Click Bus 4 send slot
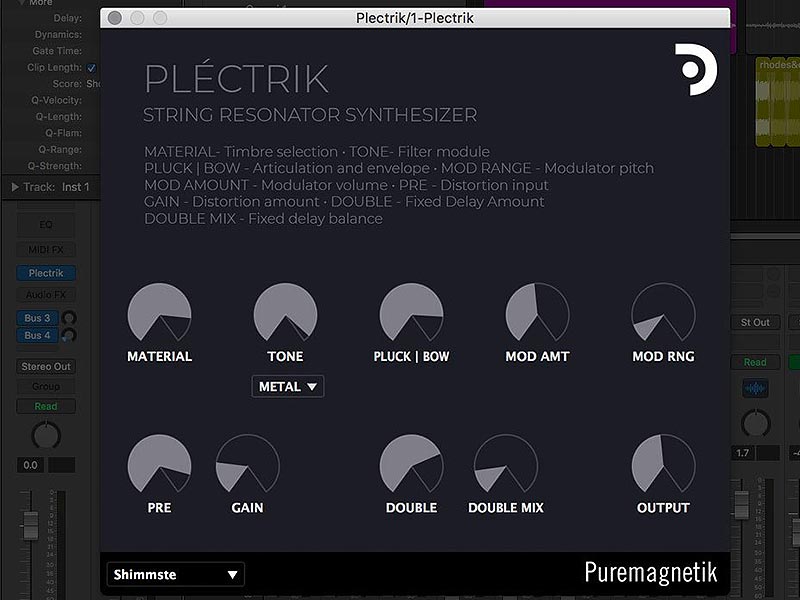The image size is (800, 600). pos(37,335)
